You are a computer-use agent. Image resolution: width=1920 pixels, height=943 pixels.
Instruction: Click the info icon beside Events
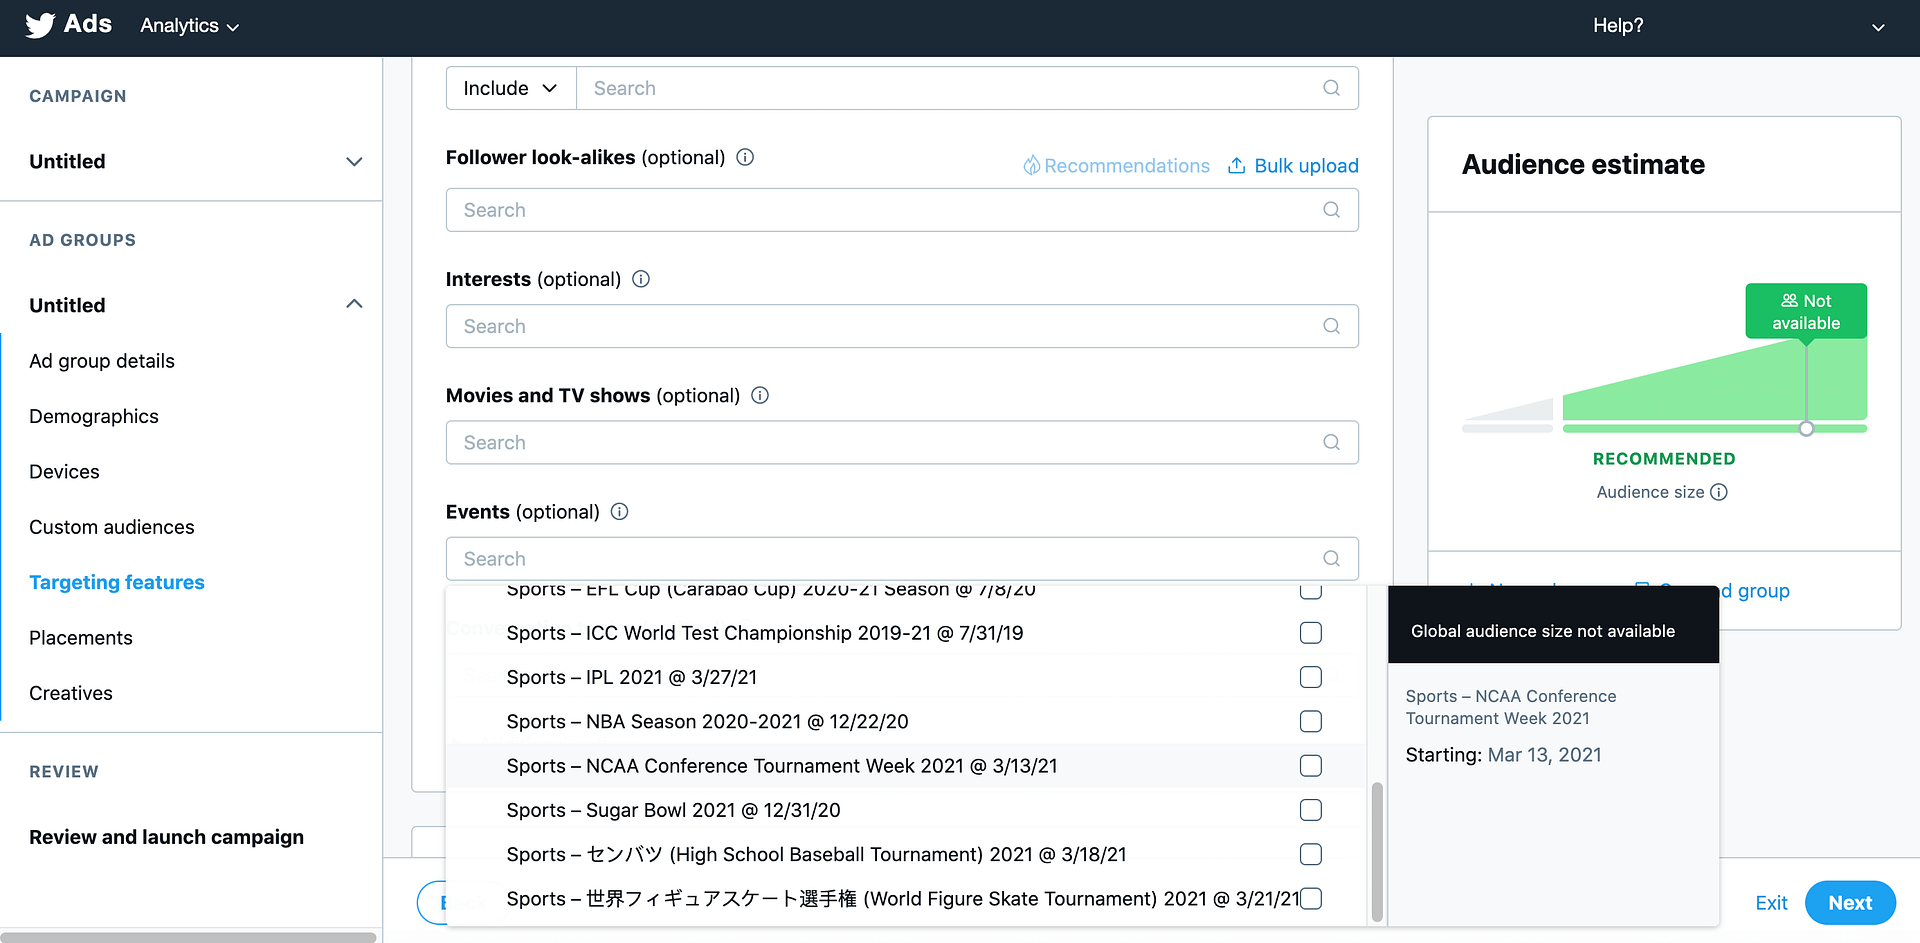pyautogui.click(x=620, y=512)
